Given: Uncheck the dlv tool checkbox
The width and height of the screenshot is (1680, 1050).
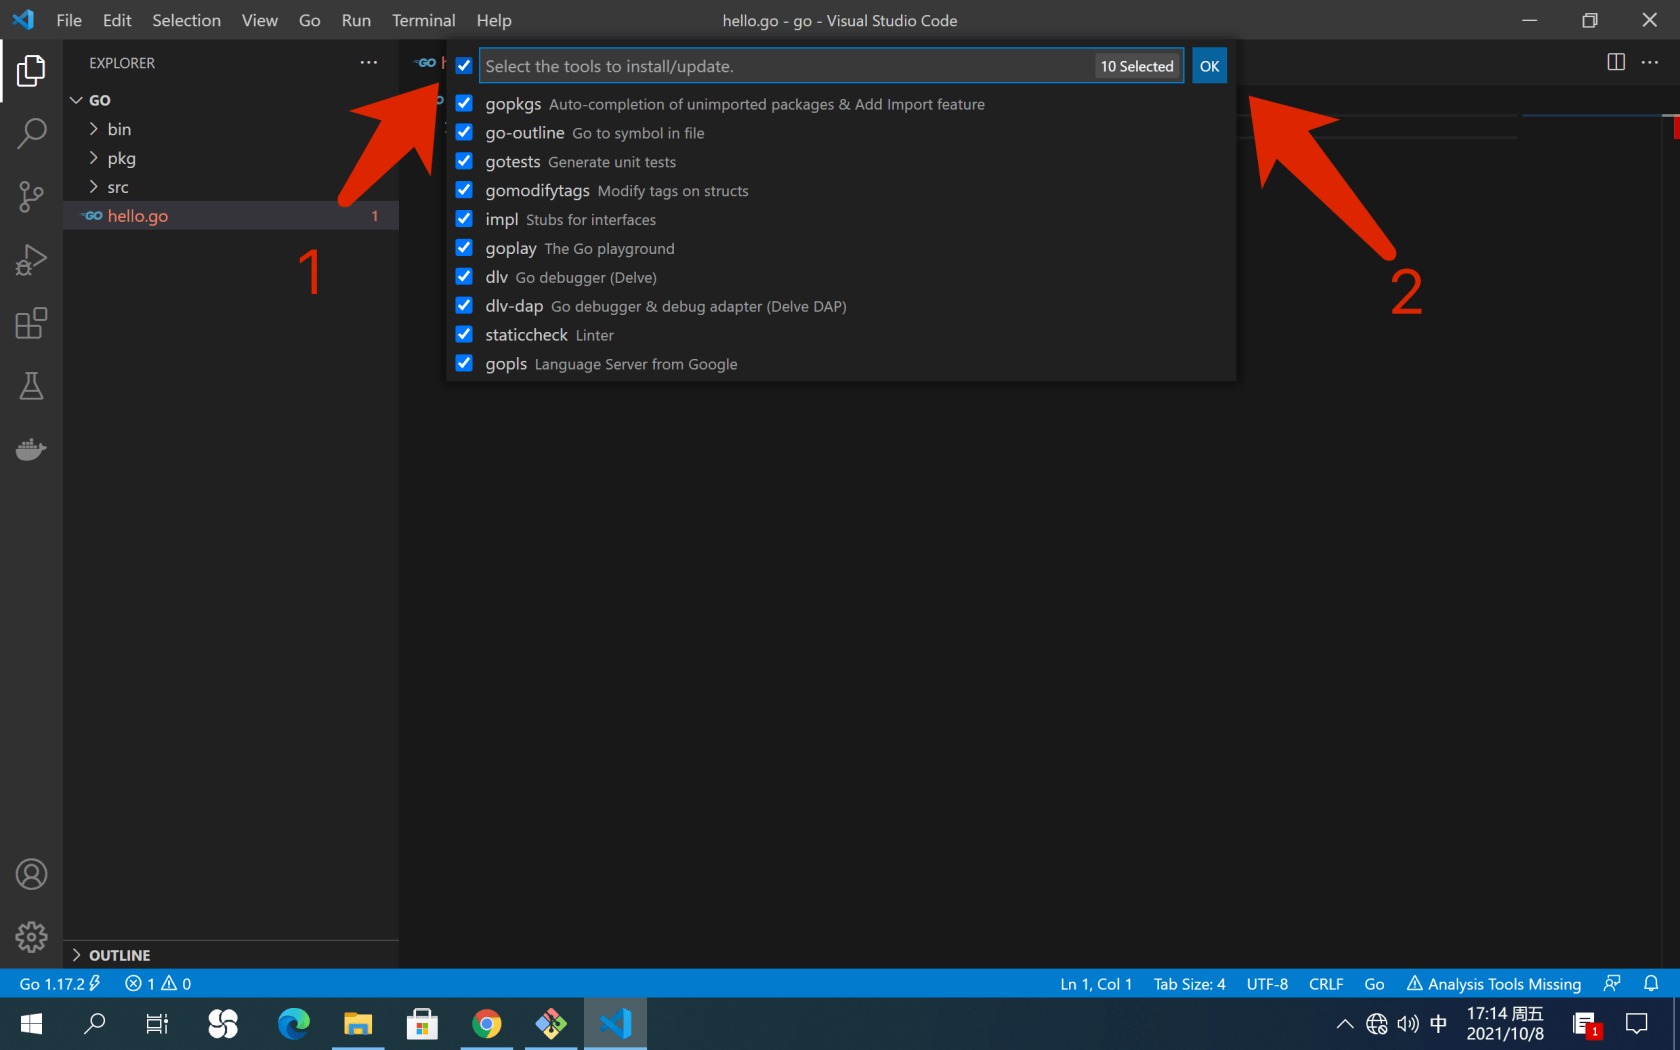Looking at the screenshot, I should pos(464,277).
